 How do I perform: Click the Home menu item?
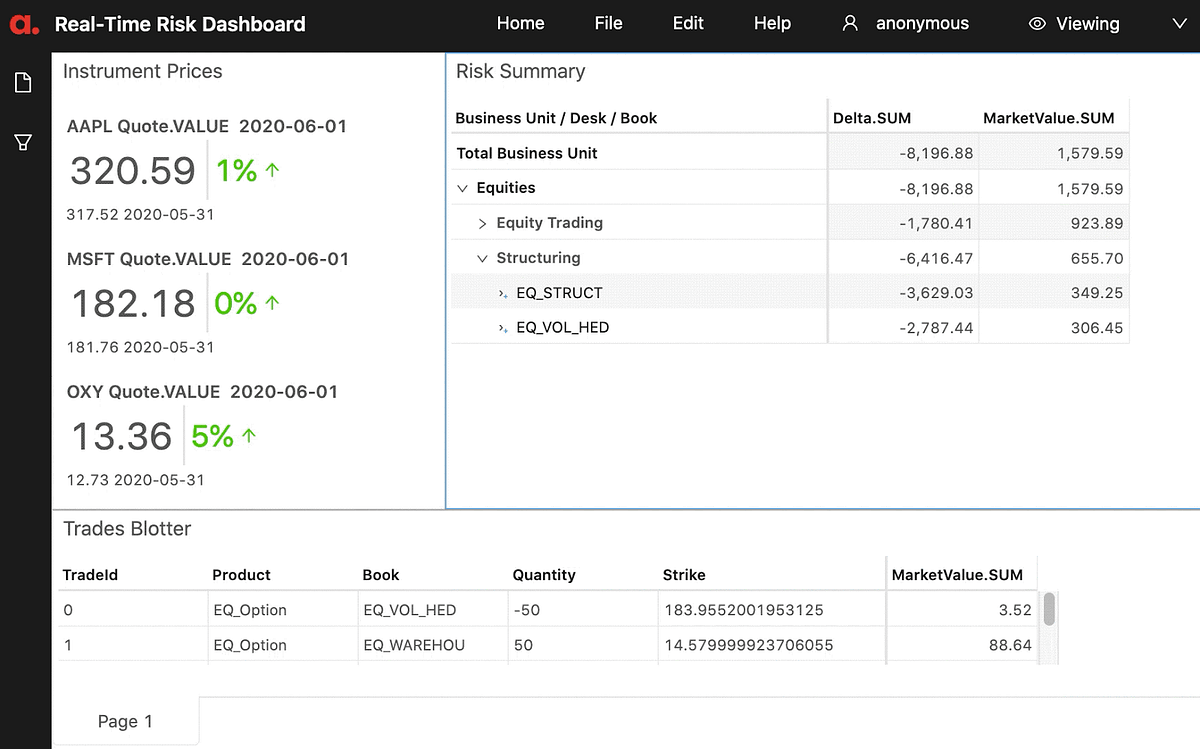(520, 23)
